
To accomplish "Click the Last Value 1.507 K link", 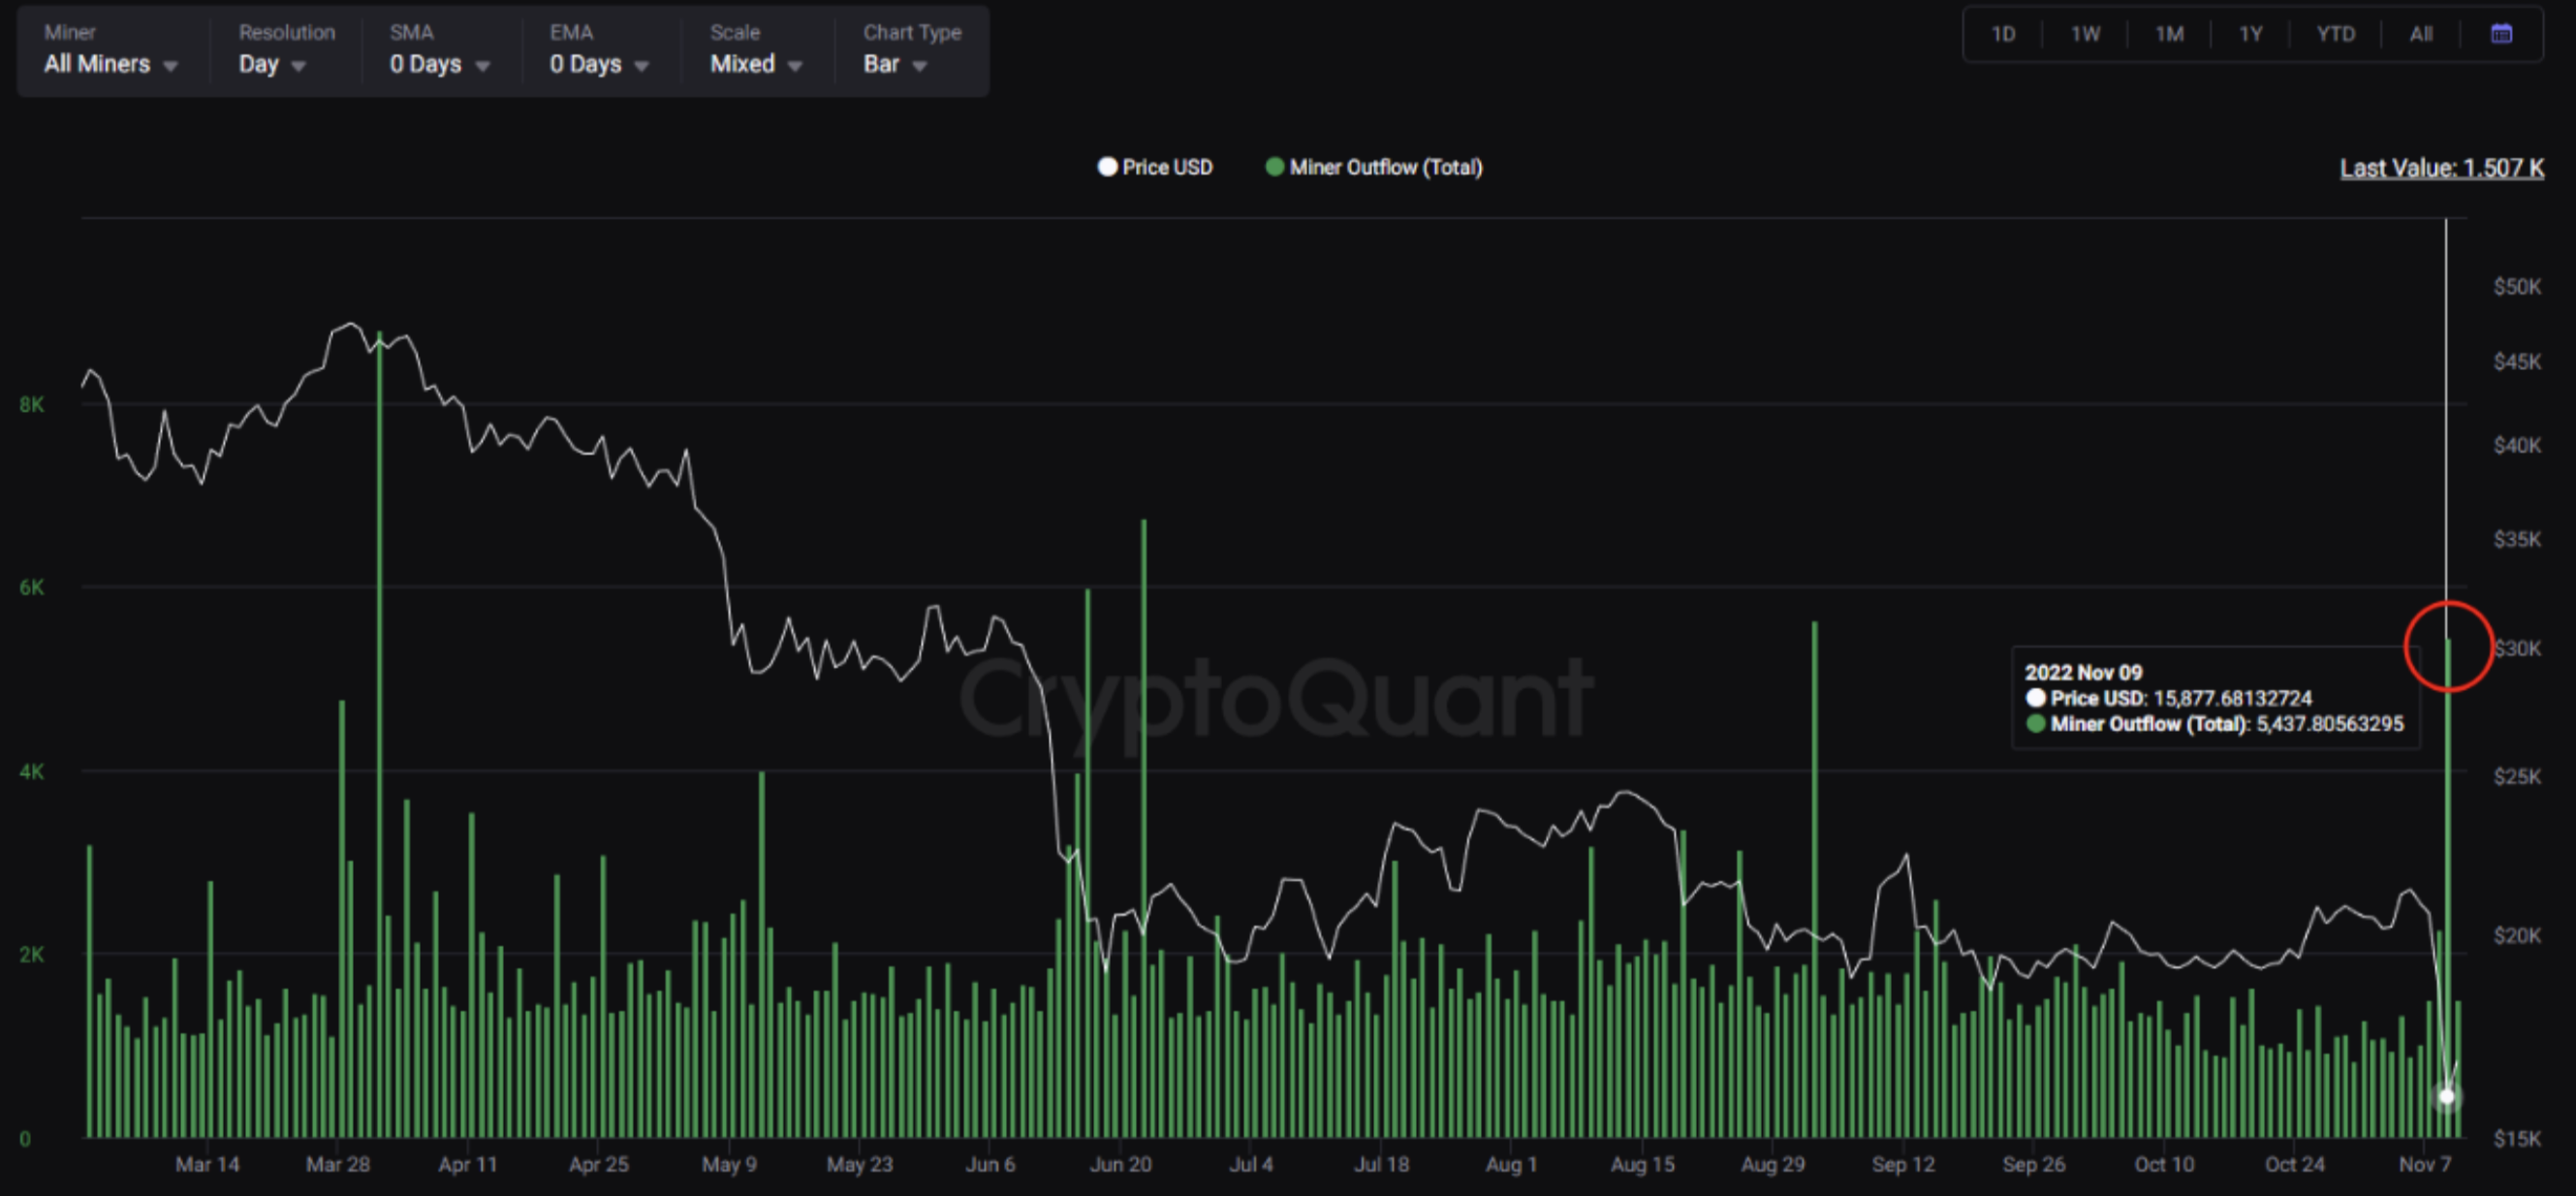I will [x=2441, y=168].
